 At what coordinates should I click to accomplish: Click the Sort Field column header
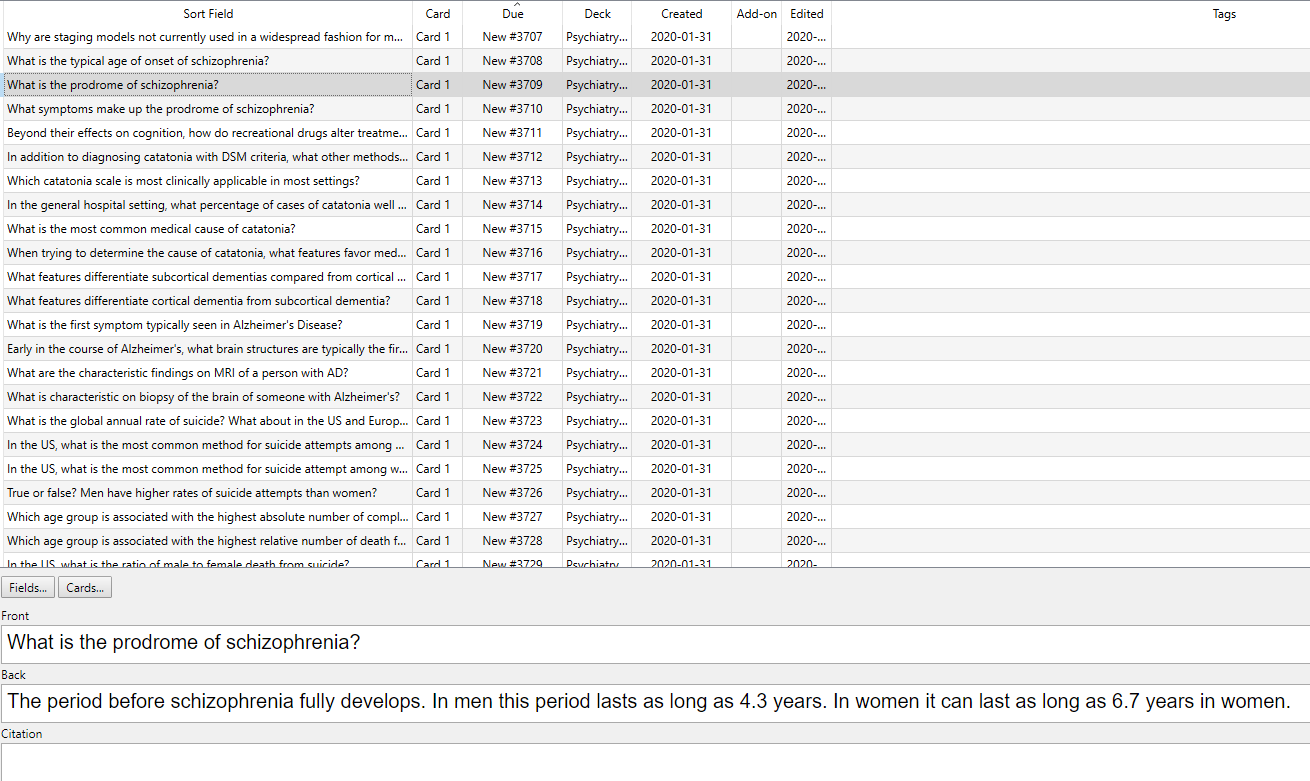[x=208, y=14]
